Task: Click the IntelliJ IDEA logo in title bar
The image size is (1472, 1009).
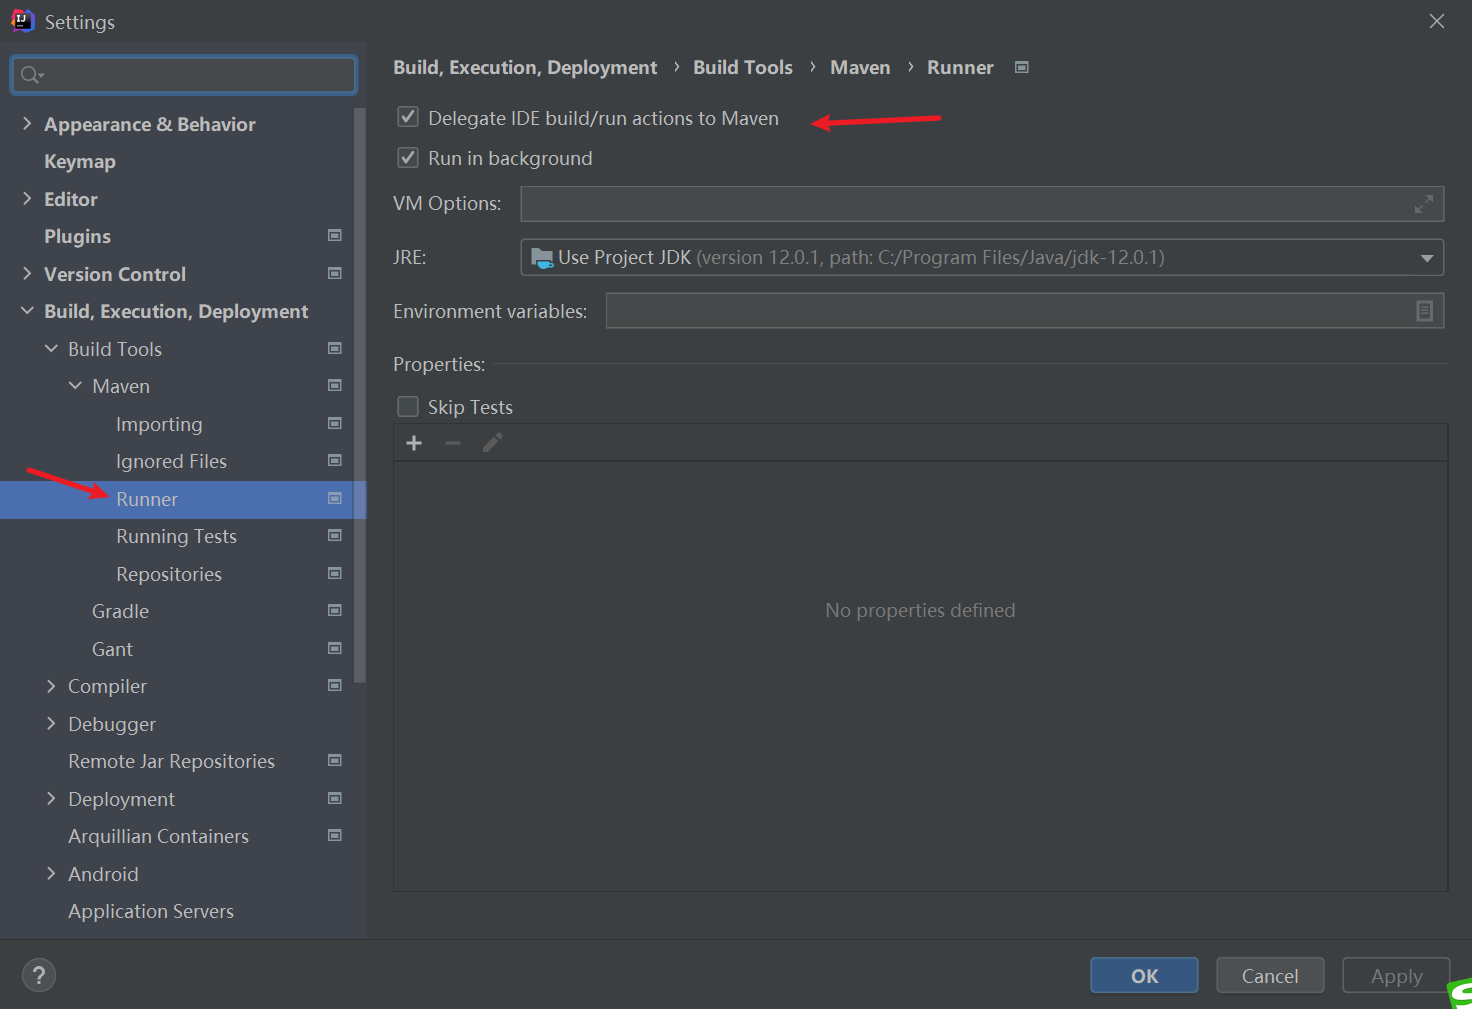Action: click(22, 21)
